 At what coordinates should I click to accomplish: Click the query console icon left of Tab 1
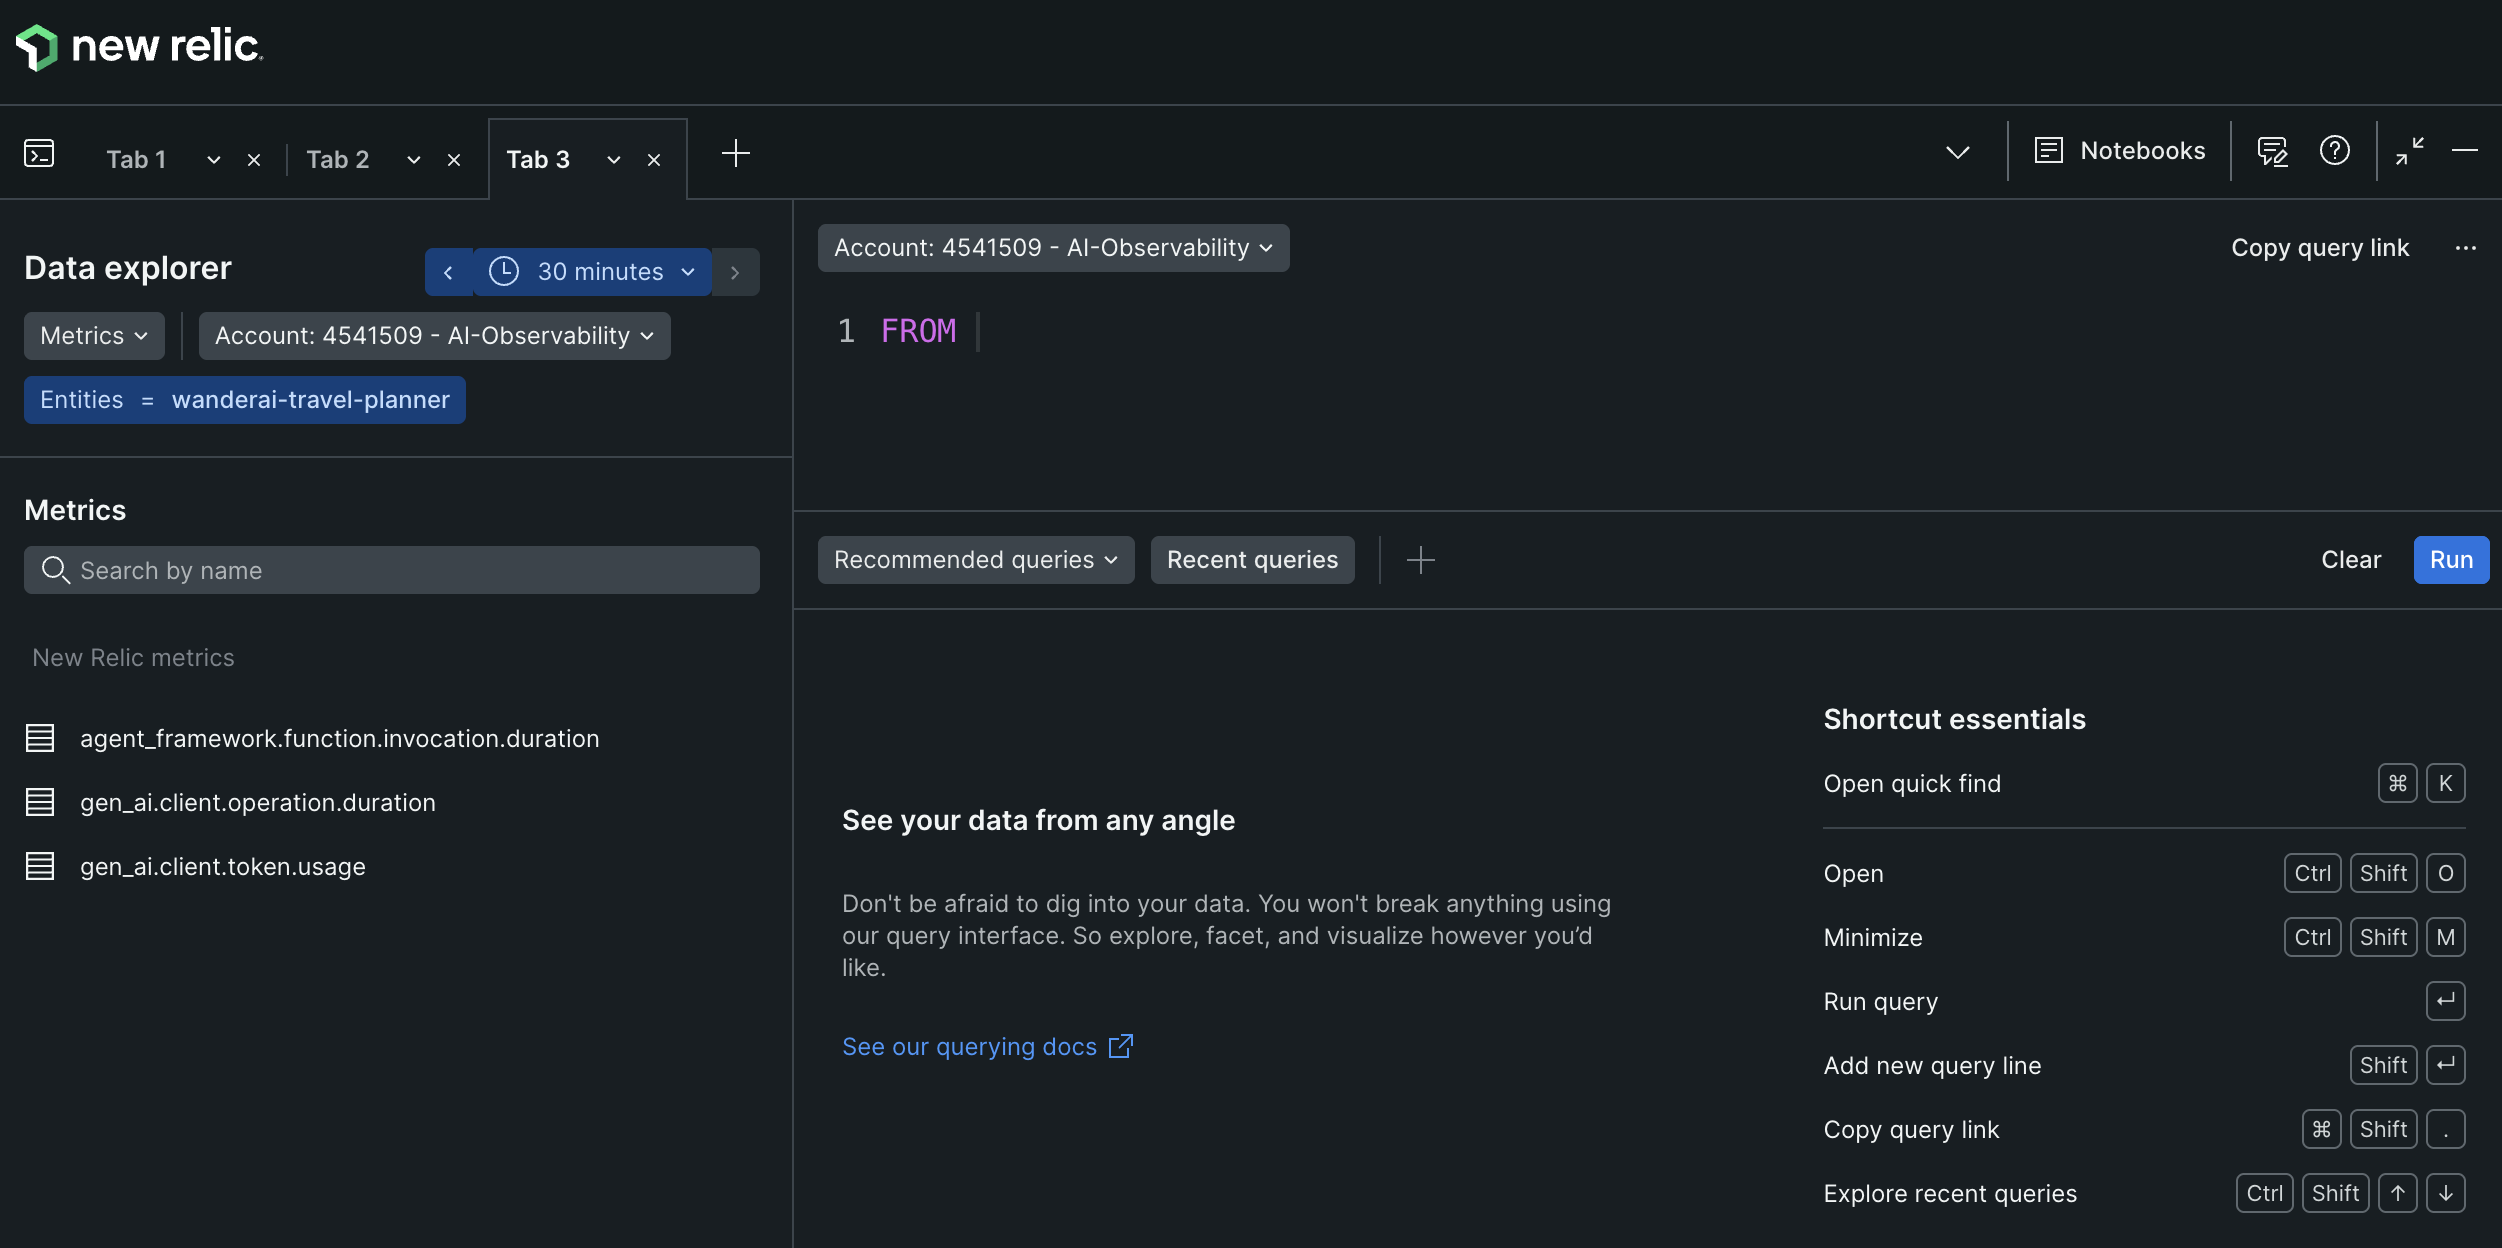point(39,153)
